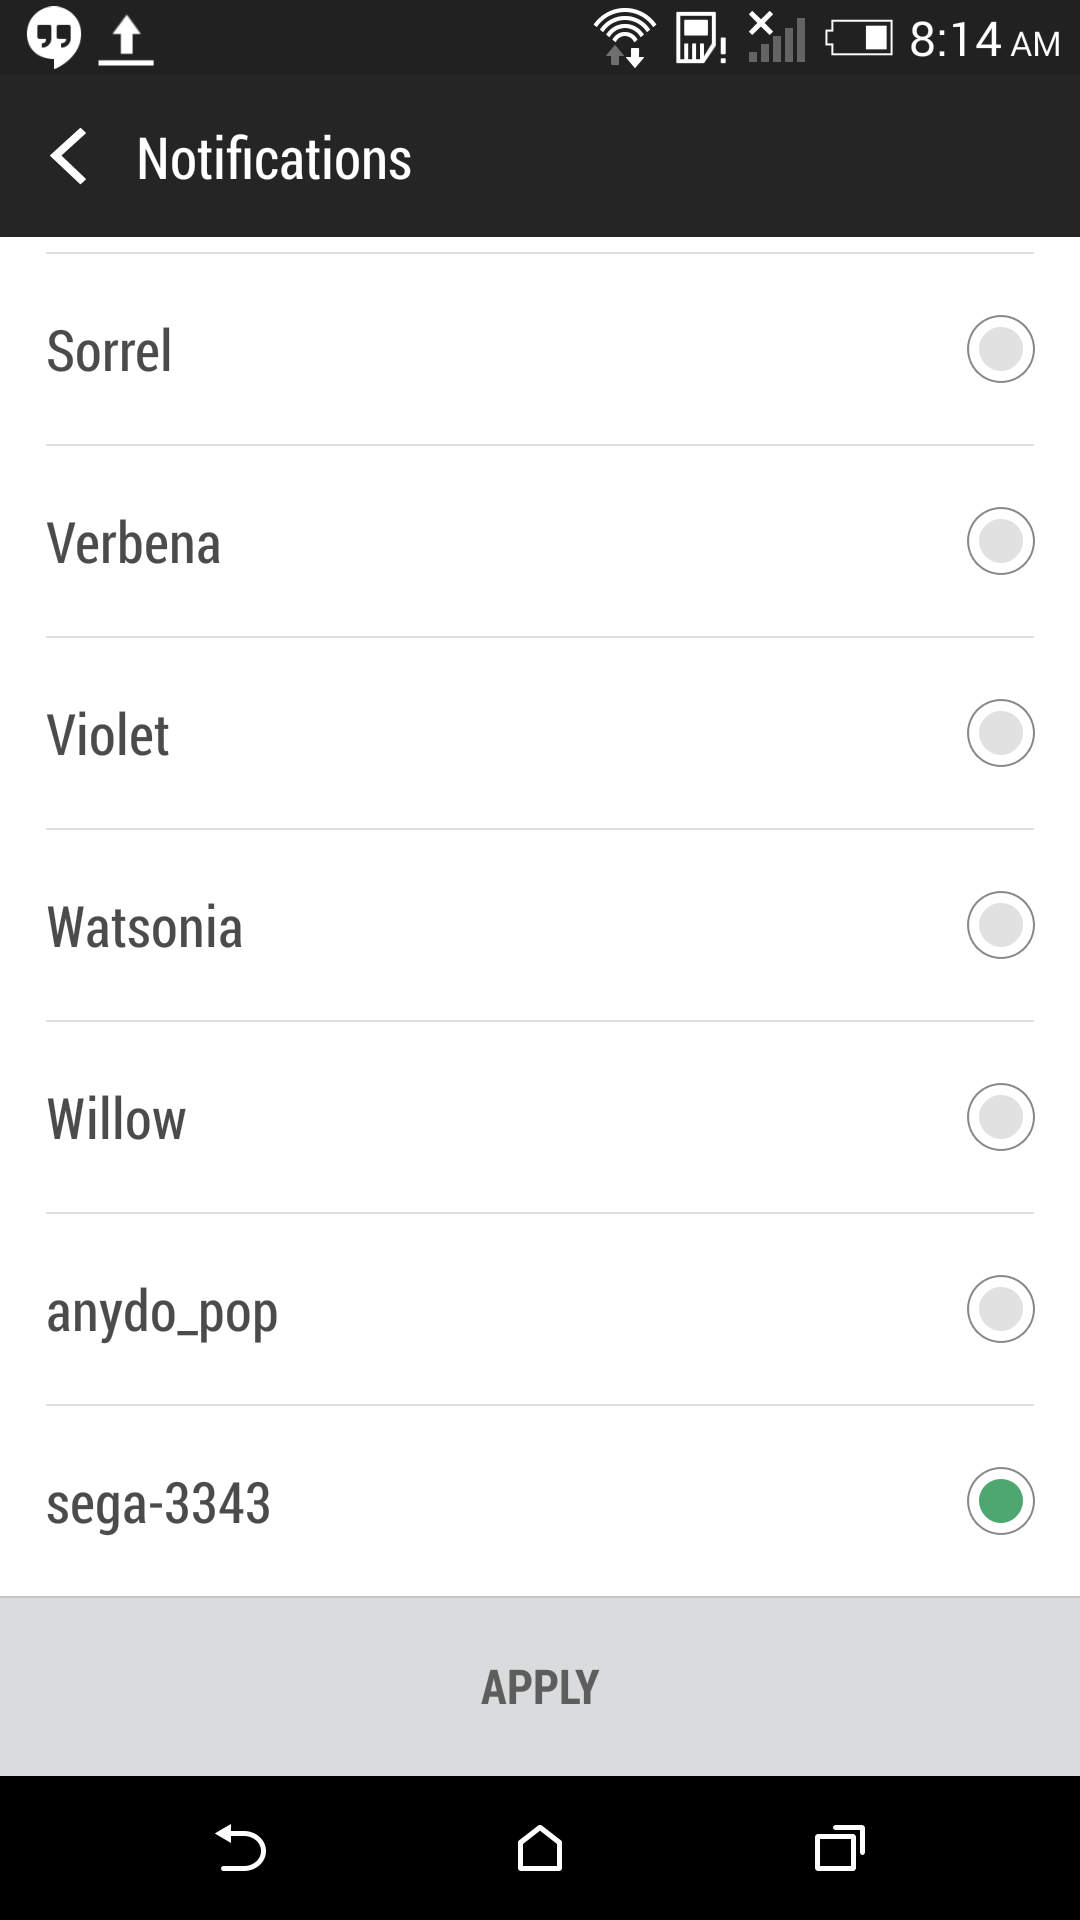Tap the Notifications title text

click(x=274, y=159)
